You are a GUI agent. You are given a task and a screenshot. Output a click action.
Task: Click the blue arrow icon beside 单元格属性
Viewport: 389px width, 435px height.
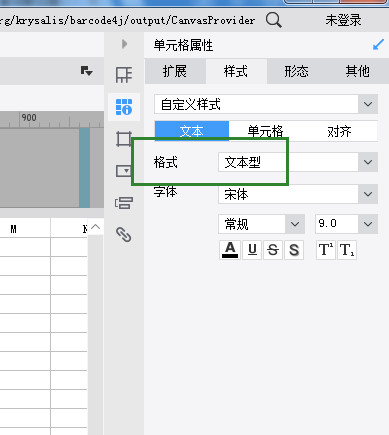(378, 45)
